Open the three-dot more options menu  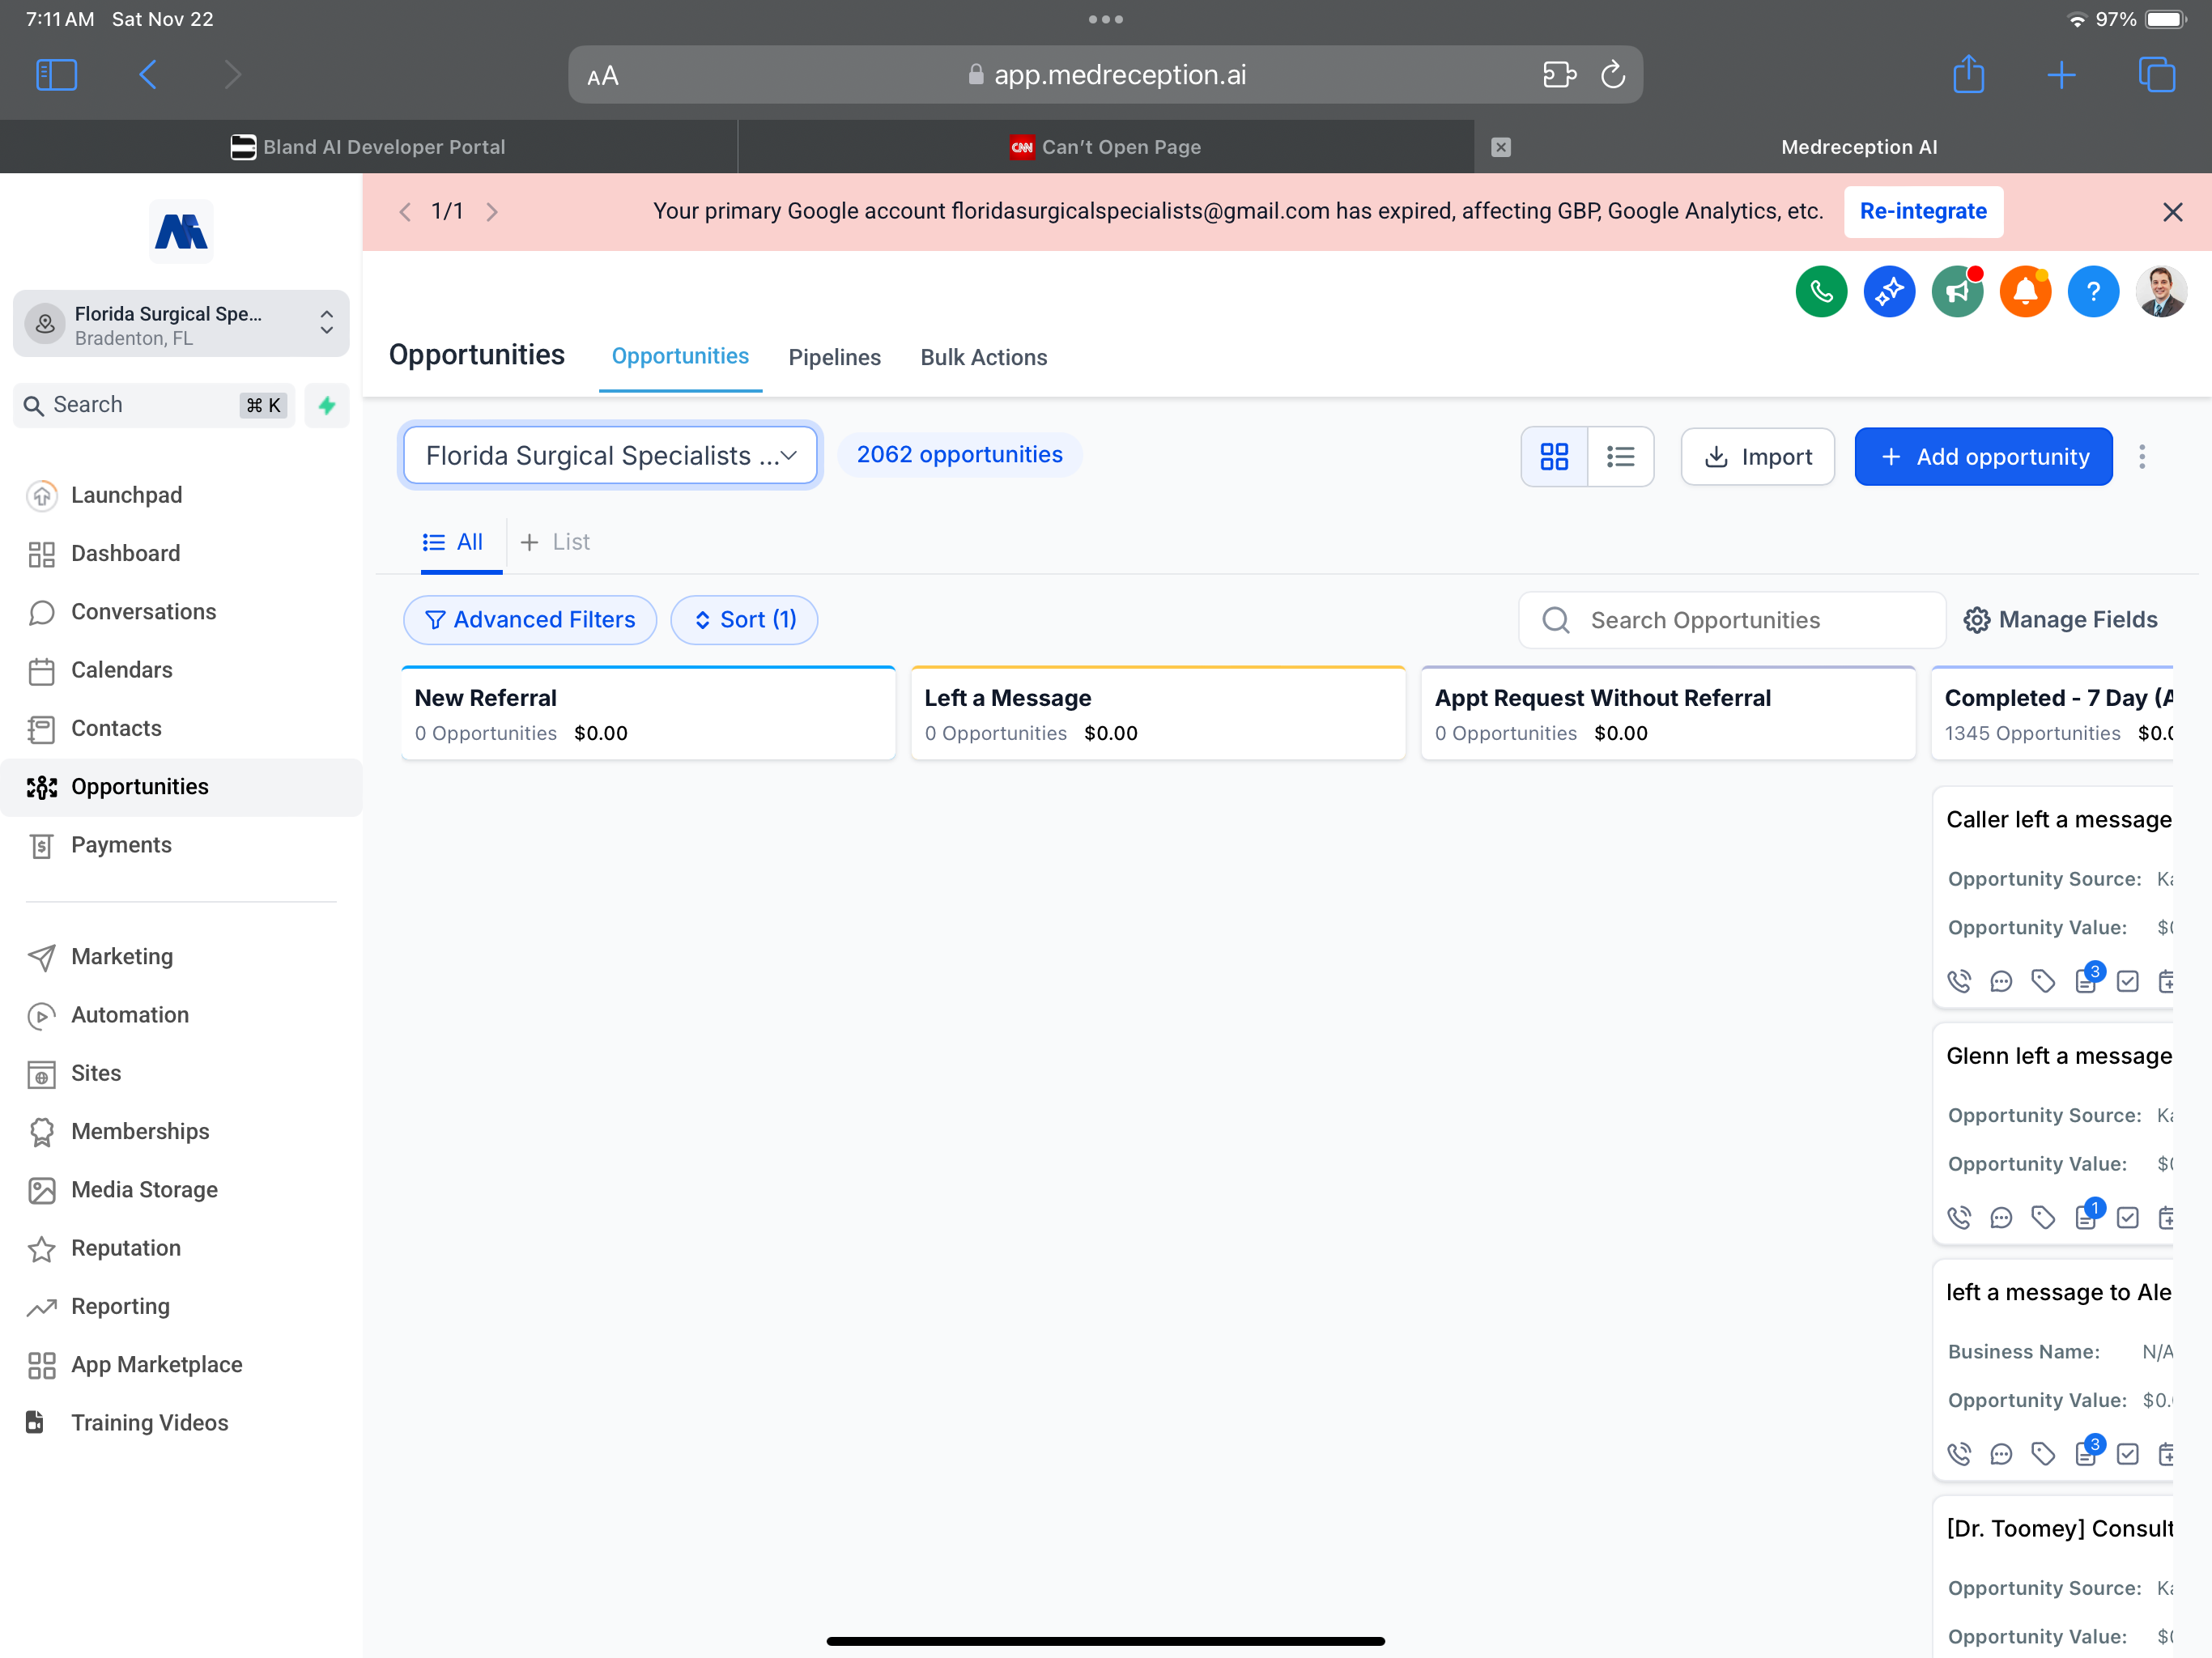(2142, 457)
